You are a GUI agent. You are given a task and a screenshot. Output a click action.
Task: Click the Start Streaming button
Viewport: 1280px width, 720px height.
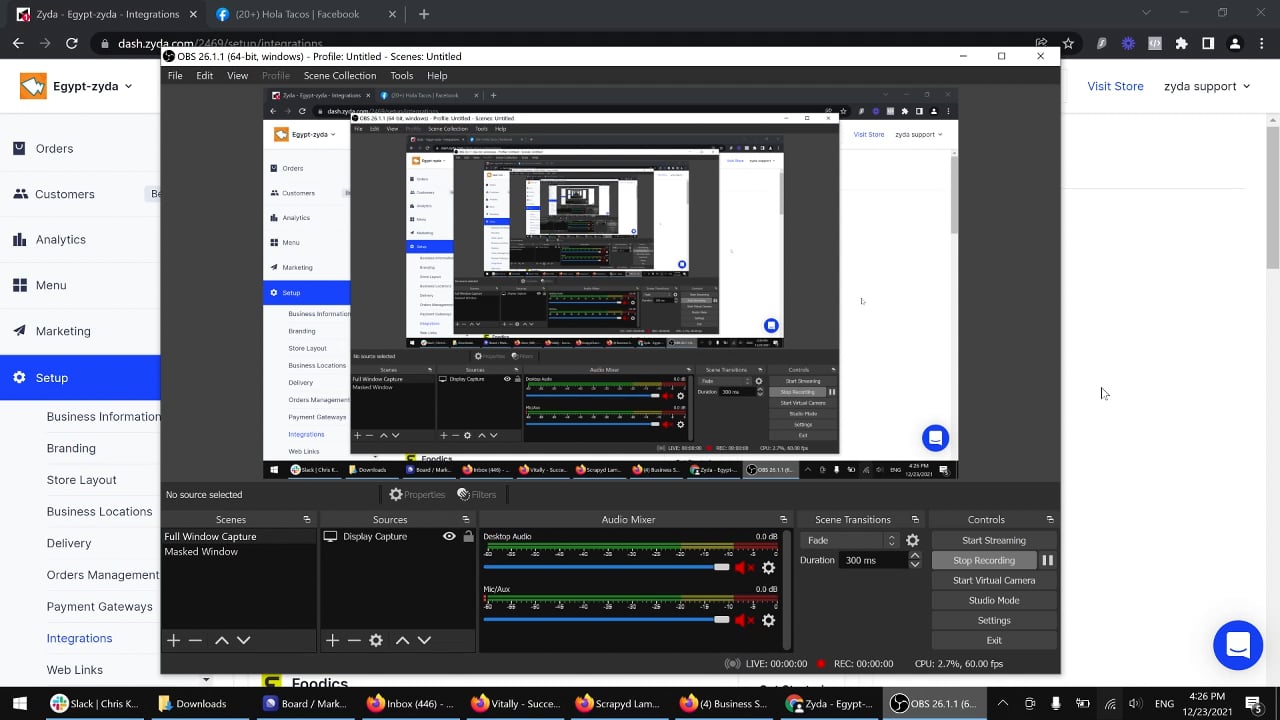(x=994, y=540)
